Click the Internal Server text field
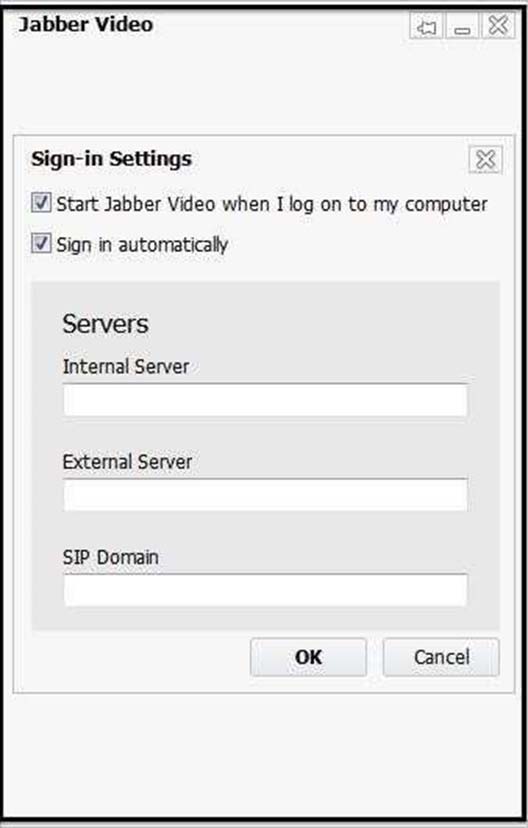The height and width of the screenshot is (828, 528). click(x=265, y=400)
